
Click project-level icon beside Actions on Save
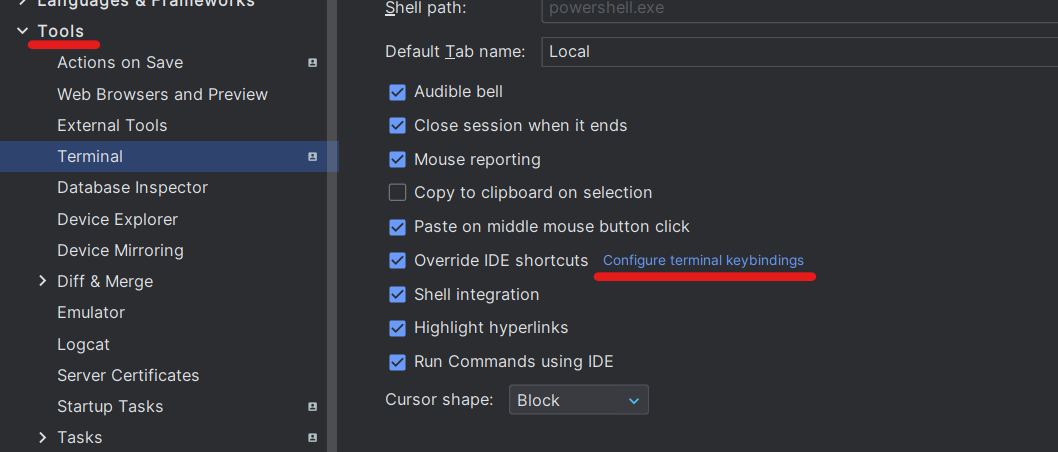312,63
